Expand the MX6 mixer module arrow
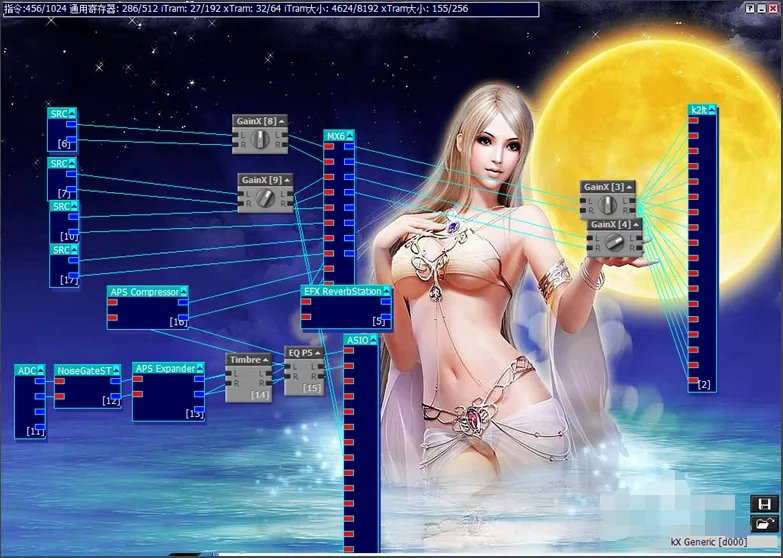 pos(350,136)
